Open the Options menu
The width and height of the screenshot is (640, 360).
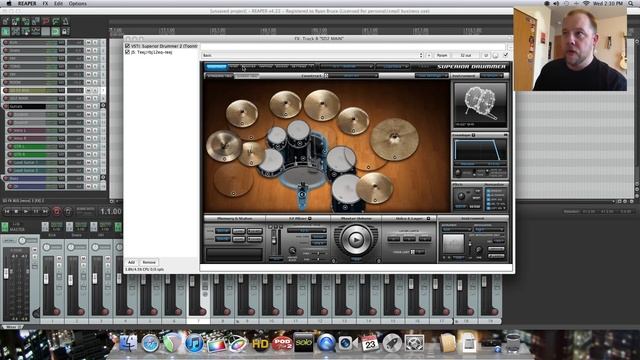tap(78, 3)
